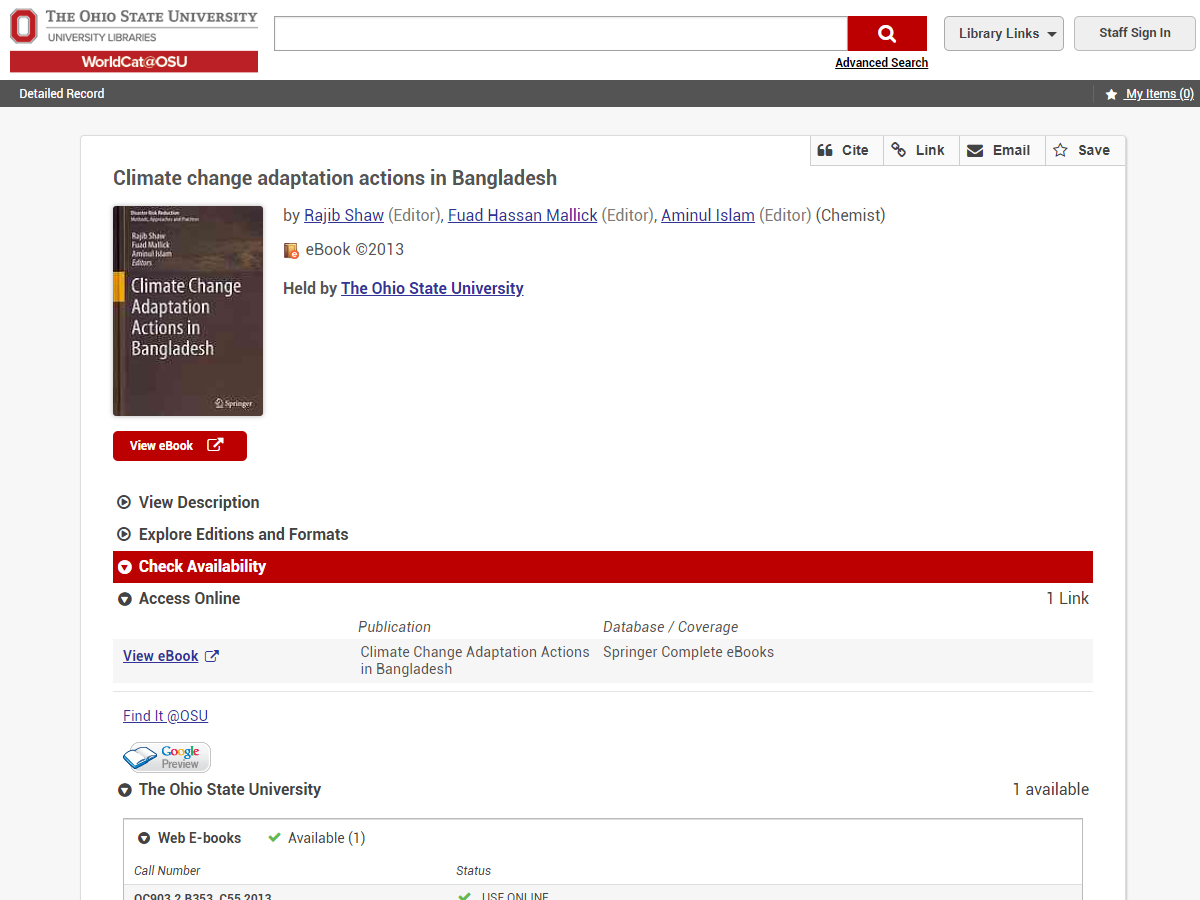Click the Google Preview badge
The width and height of the screenshot is (1200, 900).
[166, 757]
